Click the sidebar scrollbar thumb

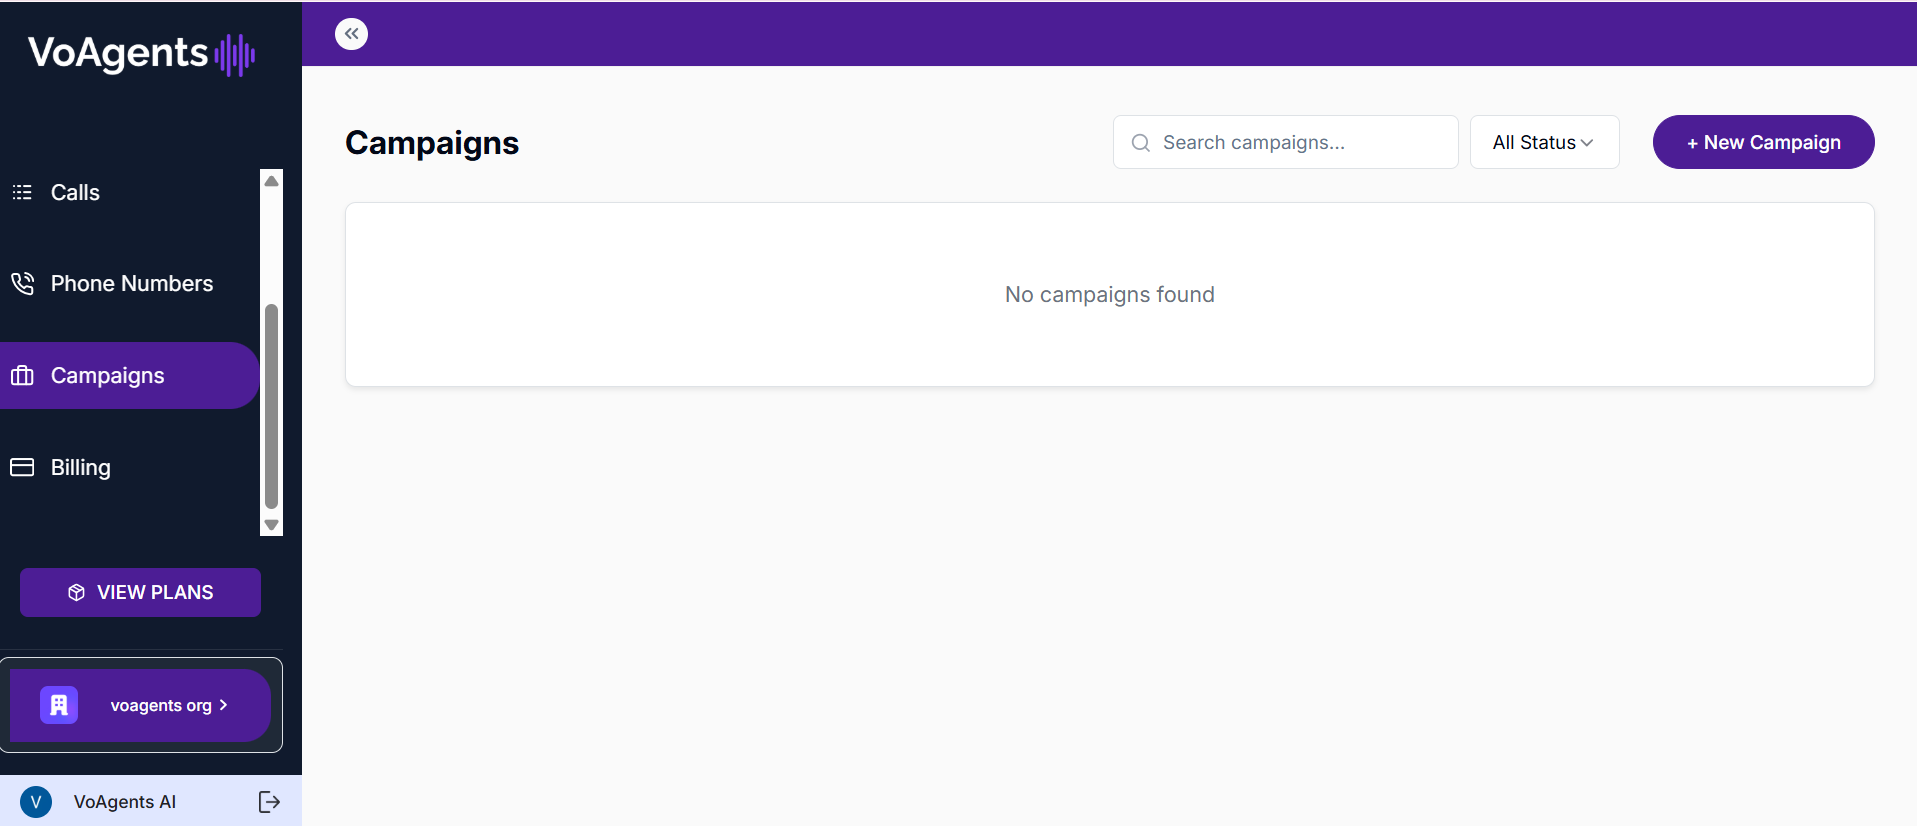271,406
